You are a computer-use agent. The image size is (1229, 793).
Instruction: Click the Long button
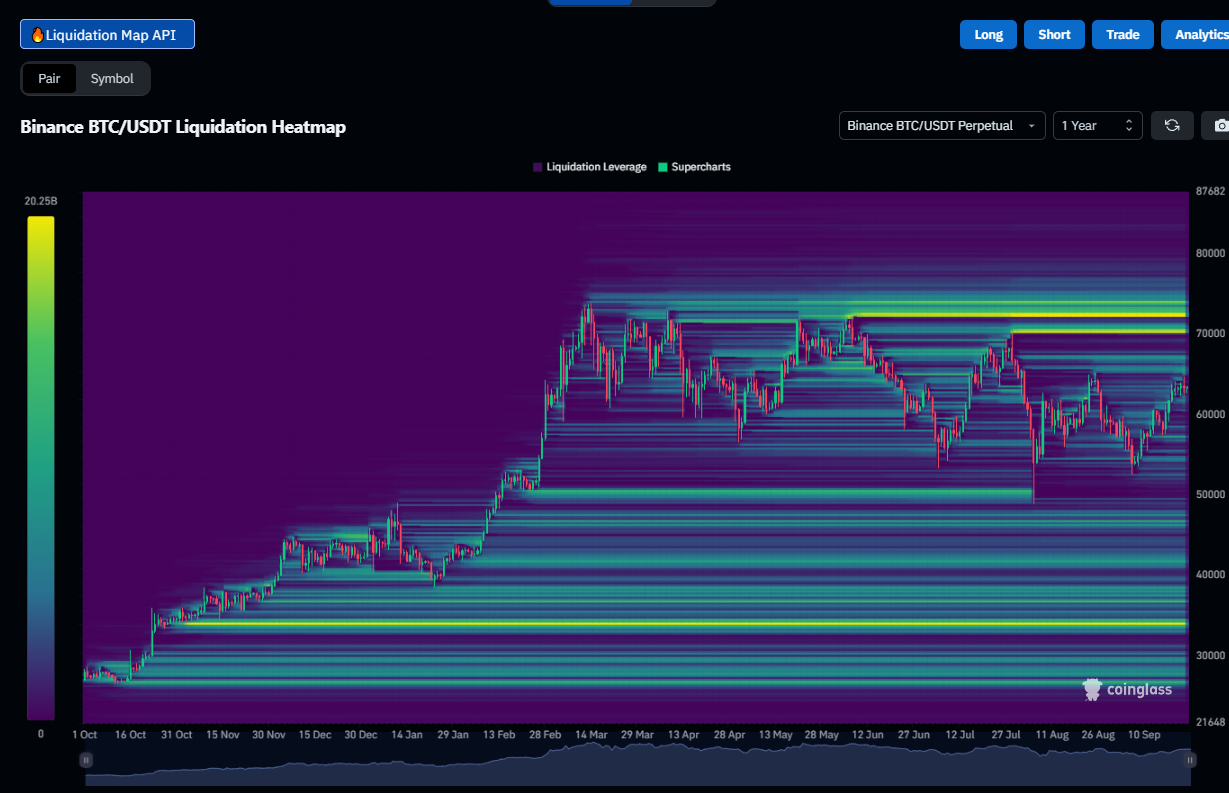tap(987, 33)
